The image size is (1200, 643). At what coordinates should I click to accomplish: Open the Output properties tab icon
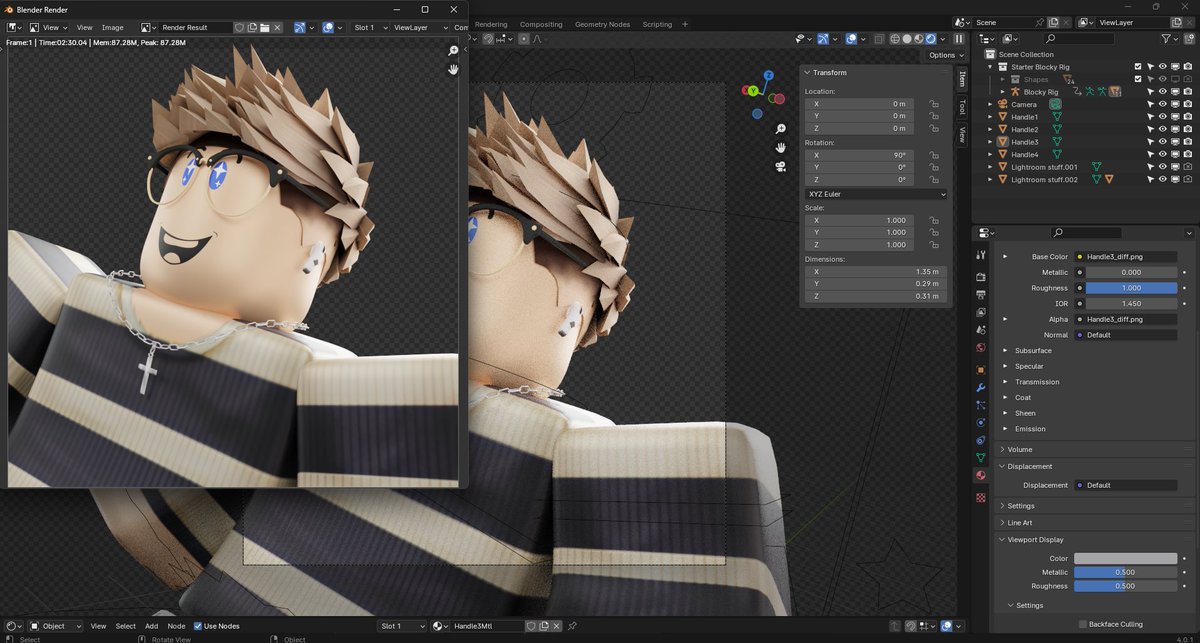point(980,295)
